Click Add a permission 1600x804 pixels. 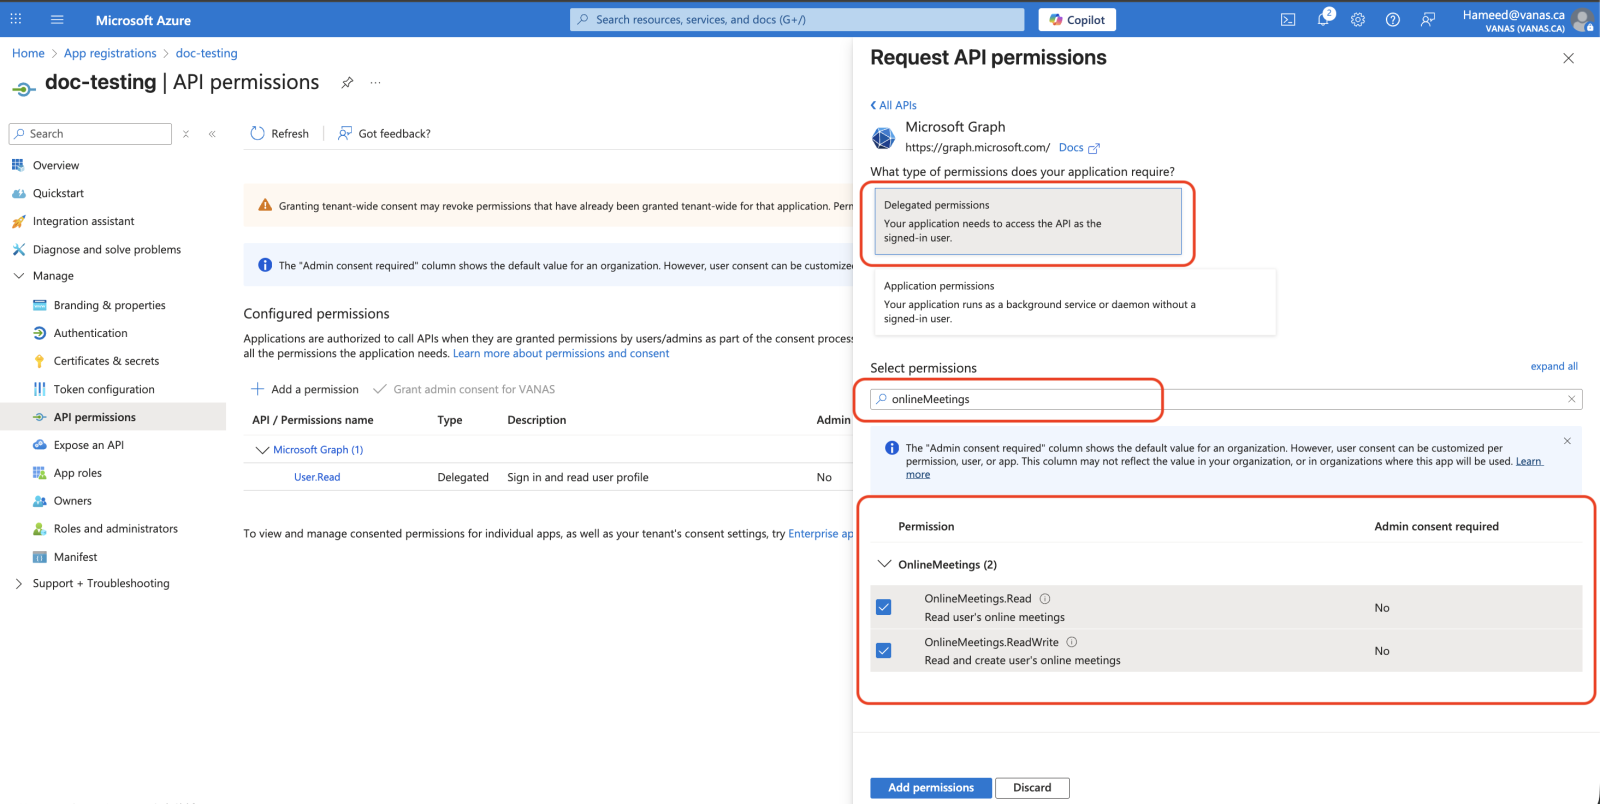(304, 389)
